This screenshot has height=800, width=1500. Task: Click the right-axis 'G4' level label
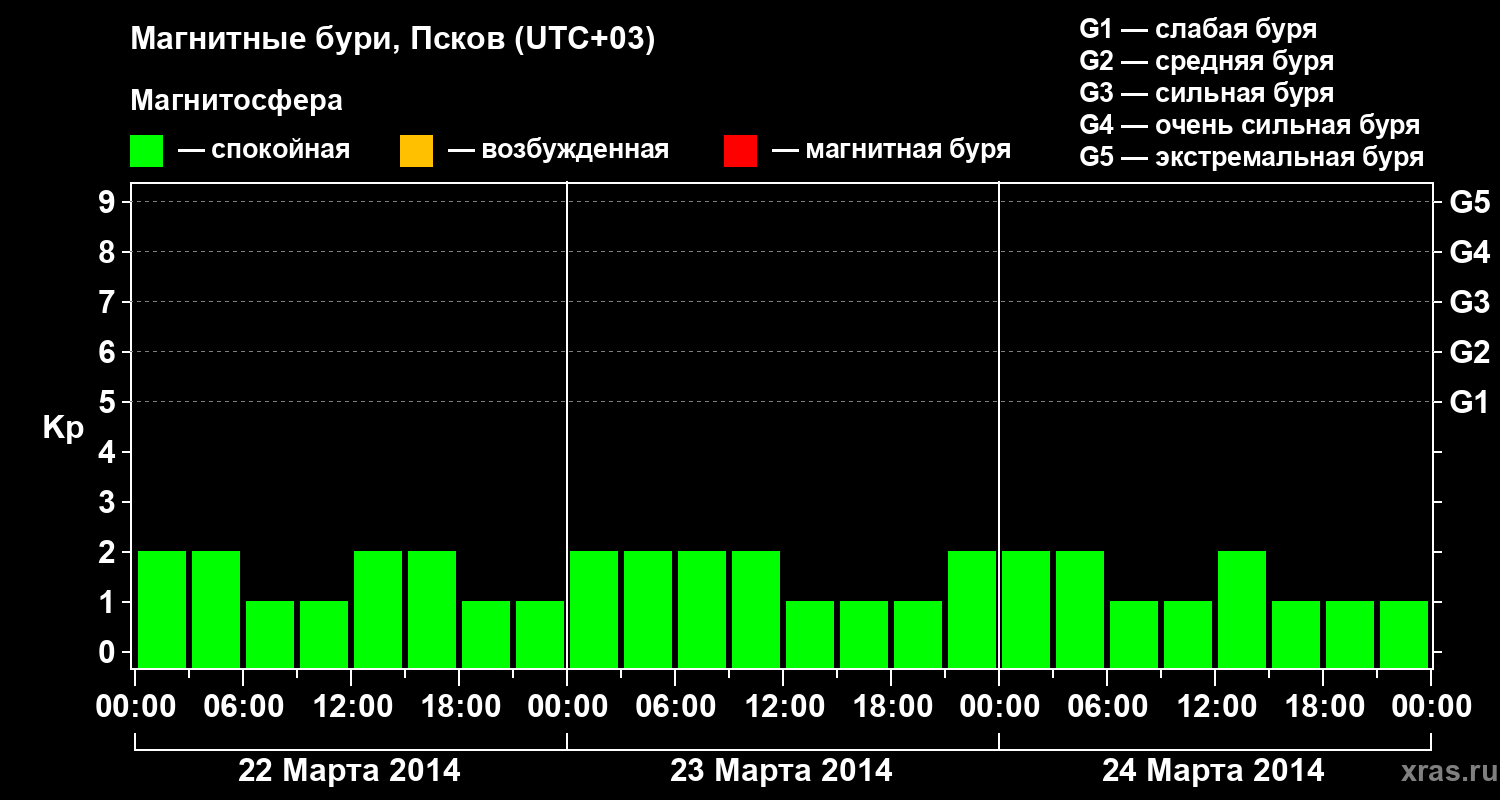(1469, 252)
